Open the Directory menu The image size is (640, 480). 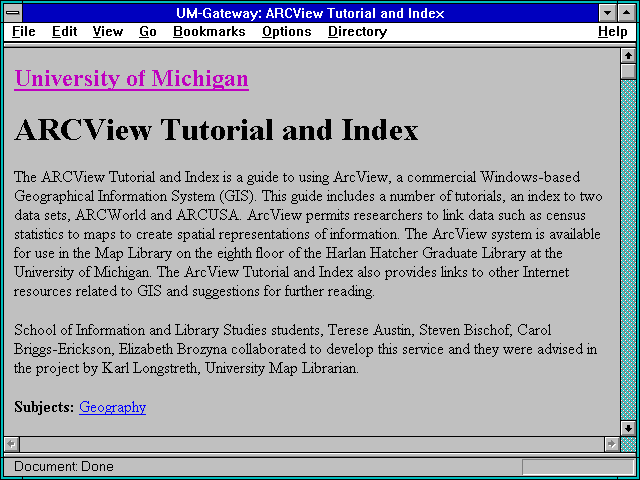358,32
